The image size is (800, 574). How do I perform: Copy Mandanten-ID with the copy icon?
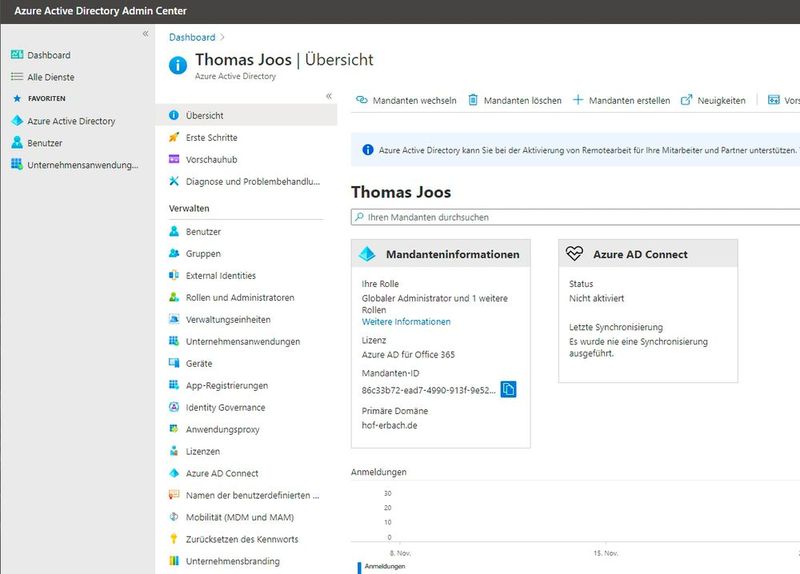point(508,389)
